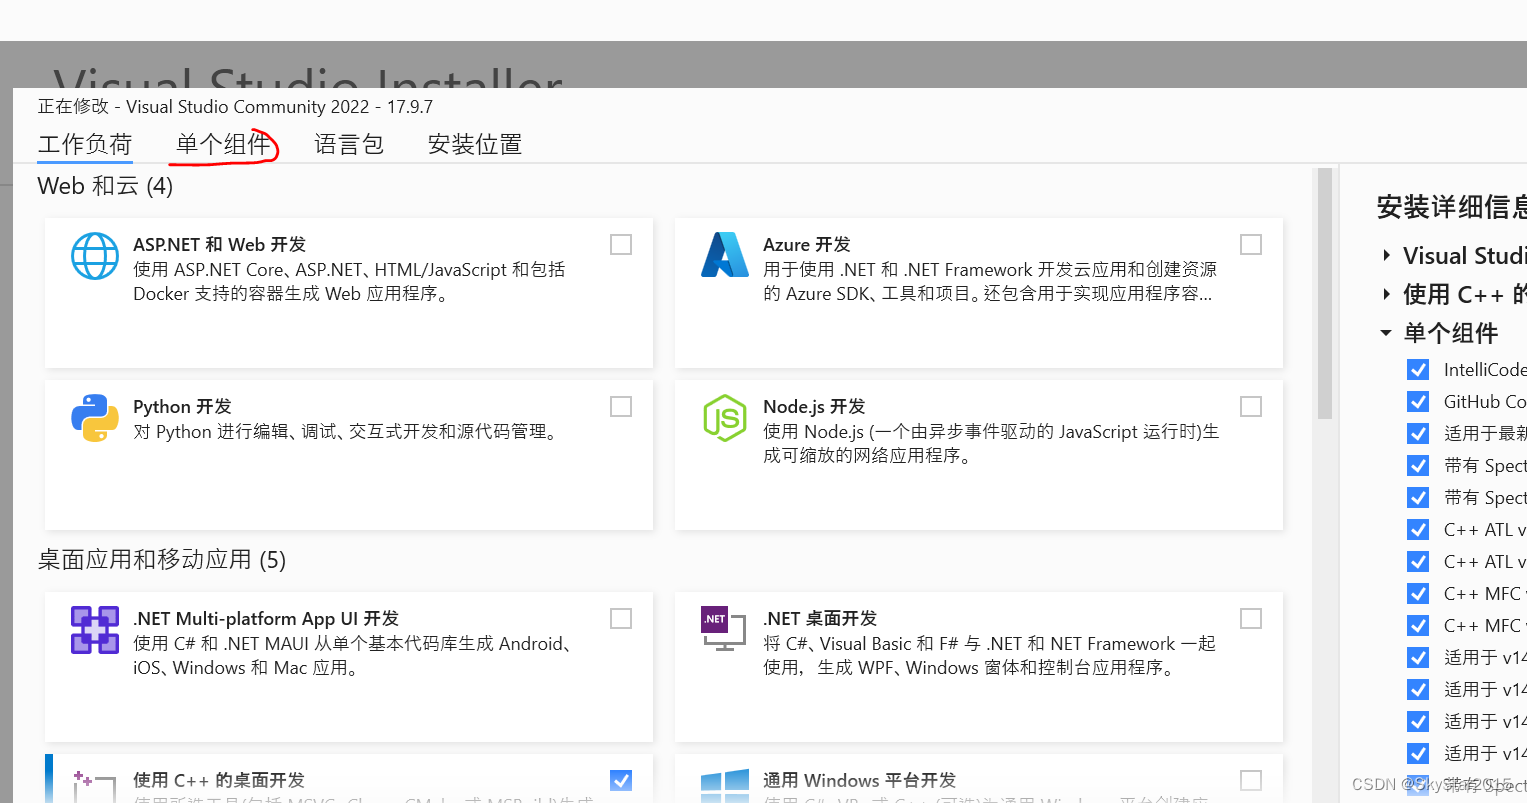The height and width of the screenshot is (803, 1527).
Task: Click the Python description about 编辑、调试
Action: pos(347,432)
